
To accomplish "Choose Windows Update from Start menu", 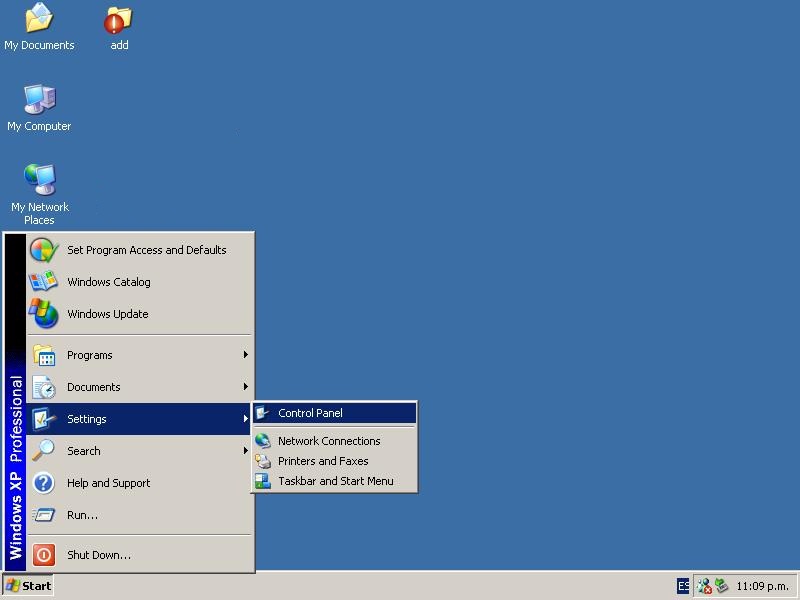I will (x=140, y=314).
